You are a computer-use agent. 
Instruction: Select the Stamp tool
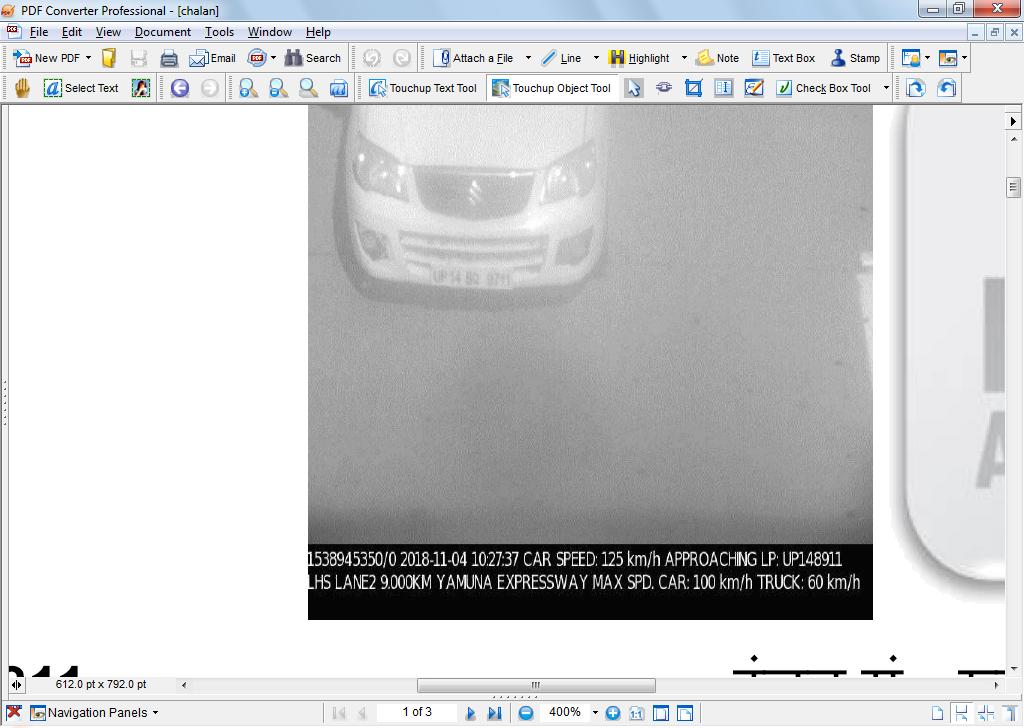point(856,58)
